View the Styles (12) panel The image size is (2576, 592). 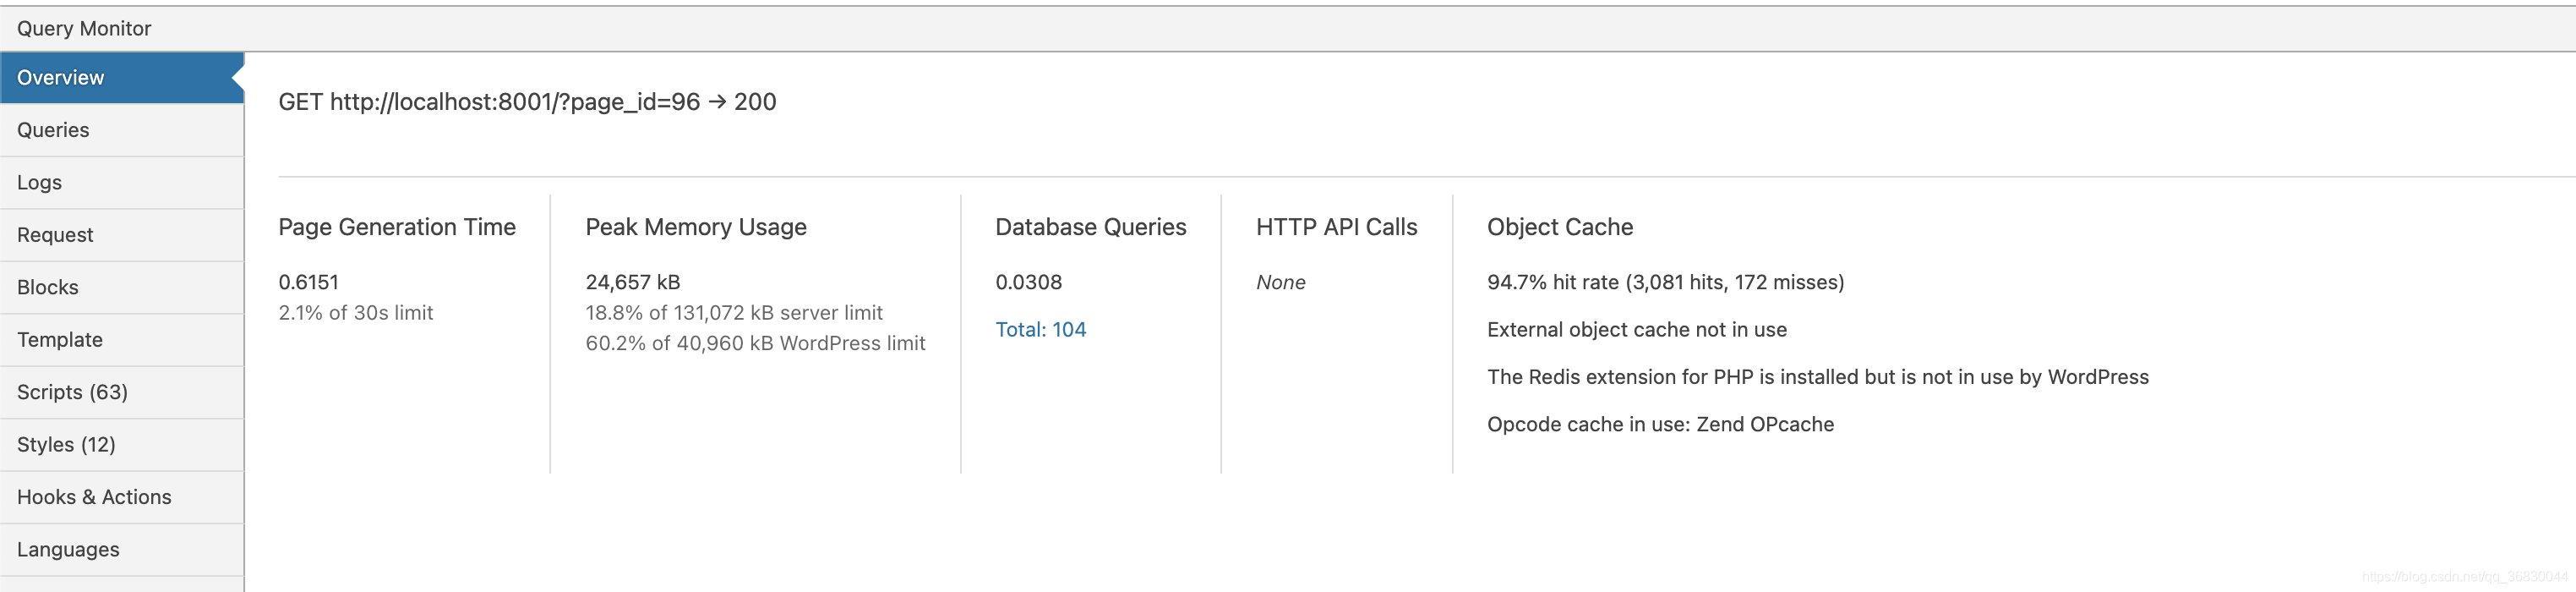(122, 445)
